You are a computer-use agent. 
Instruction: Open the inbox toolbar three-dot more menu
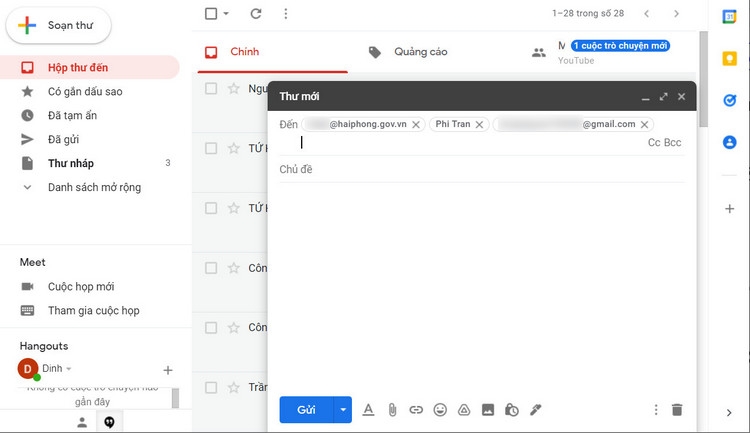pyautogui.click(x=286, y=13)
